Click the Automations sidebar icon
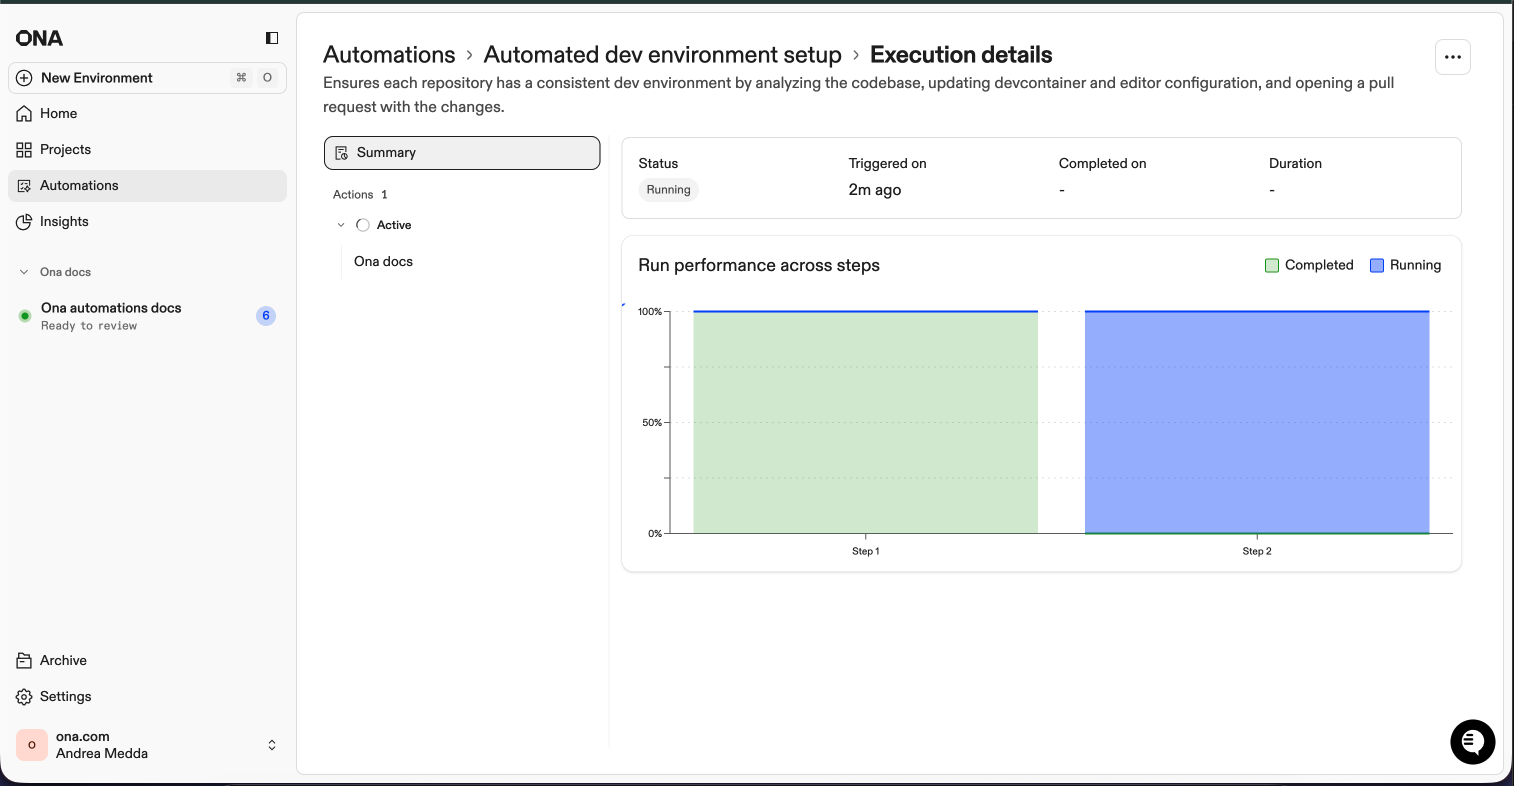Viewport: 1514px width, 786px height. pyautogui.click(x=25, y=185)
